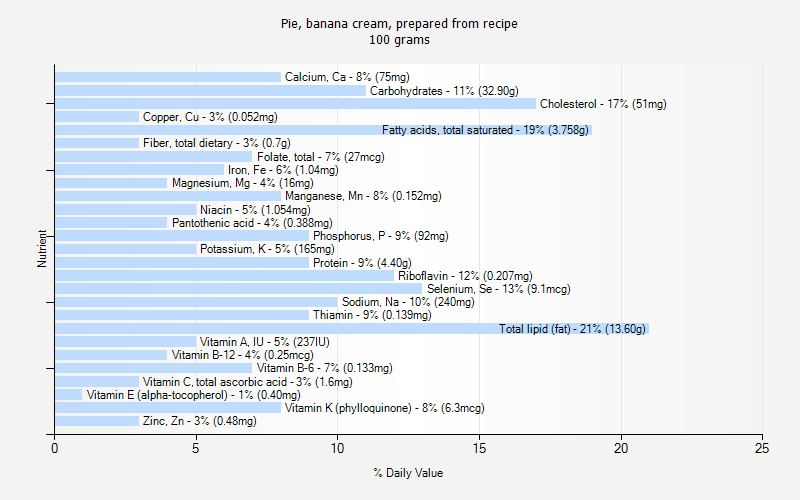800x500 pixels.
Task: Click the blue Protein bar
Action: [x=182, y=263]
